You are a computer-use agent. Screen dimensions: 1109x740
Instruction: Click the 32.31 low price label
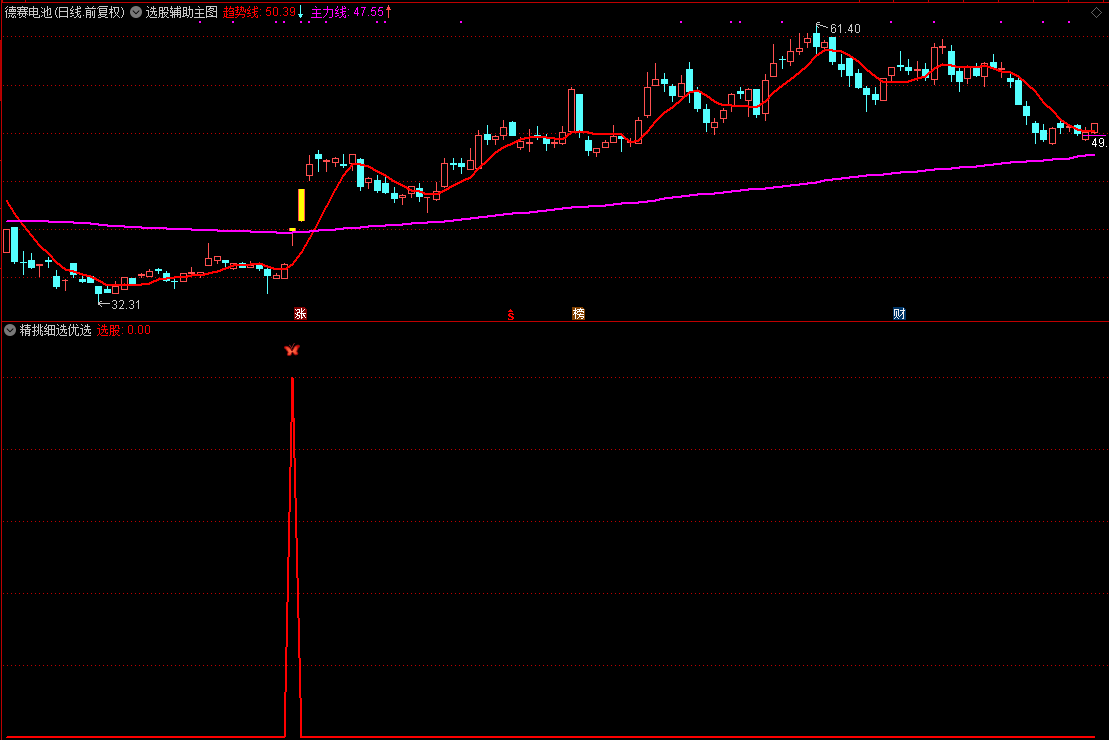(x=125, y=304)
